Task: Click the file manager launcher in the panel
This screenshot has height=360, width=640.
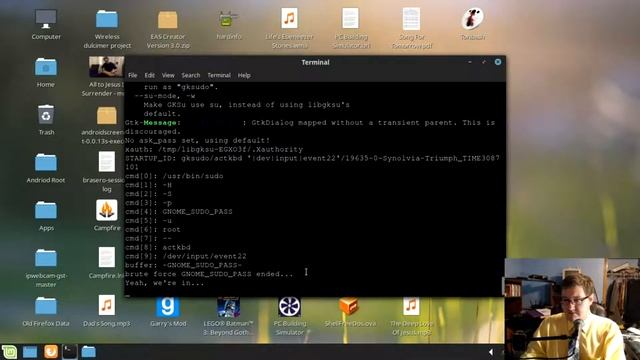Action: point(30,352)
